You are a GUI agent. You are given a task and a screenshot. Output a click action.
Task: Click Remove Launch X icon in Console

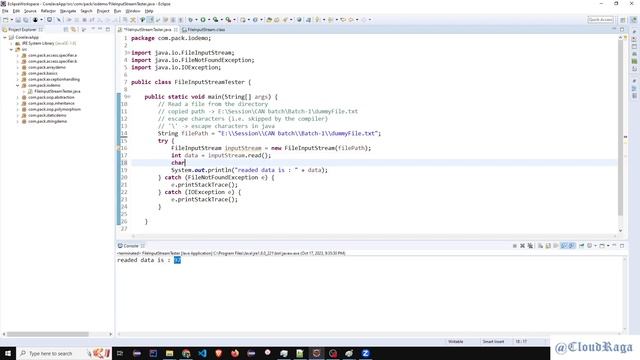coord(522,246)
